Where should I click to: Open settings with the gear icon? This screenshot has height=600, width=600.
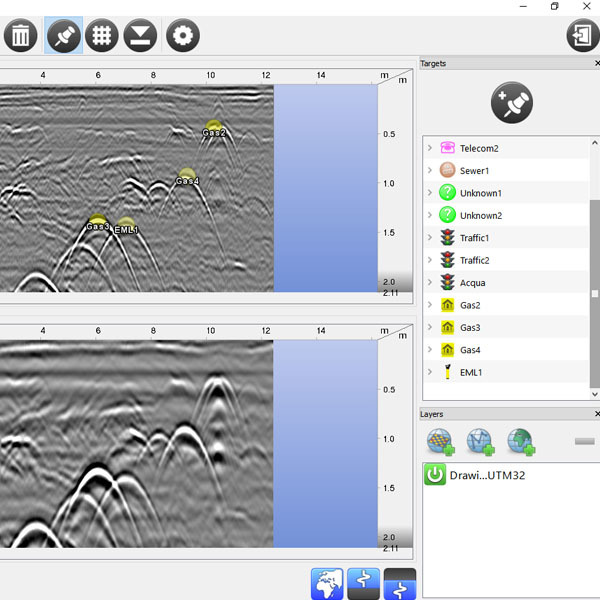[x=182, y=36]
